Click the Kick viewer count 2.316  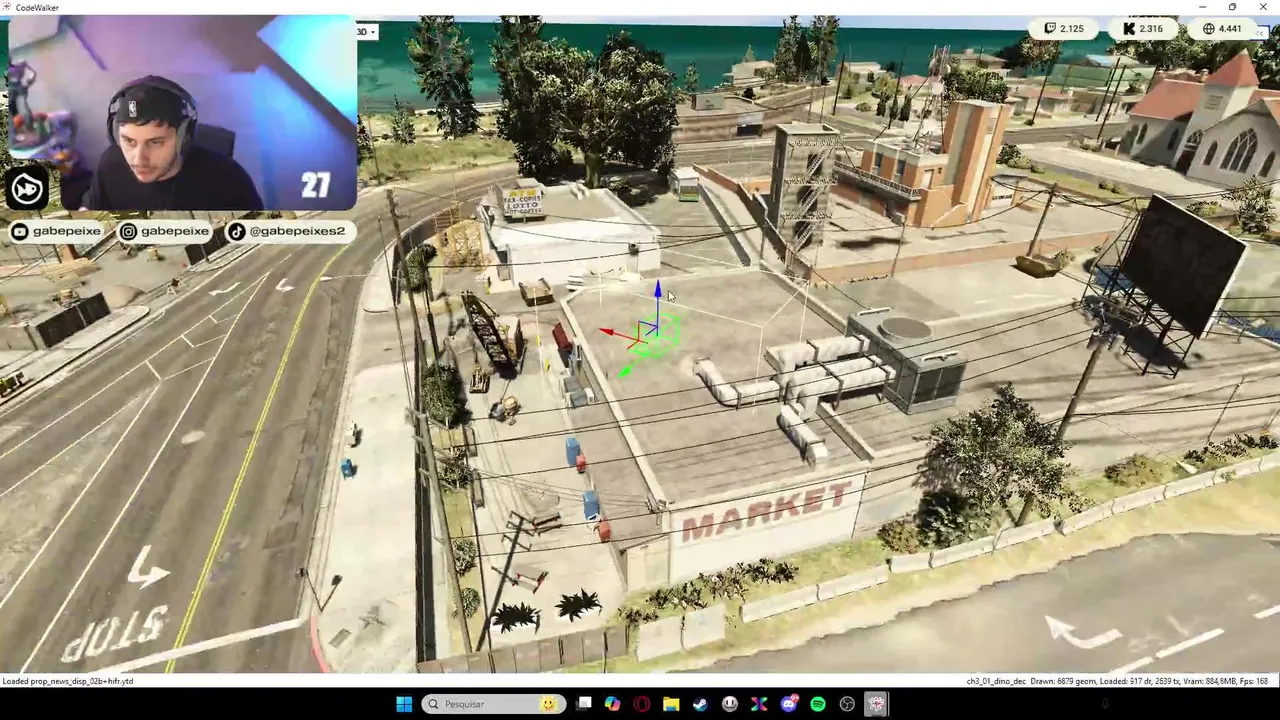click(1143, 28)
